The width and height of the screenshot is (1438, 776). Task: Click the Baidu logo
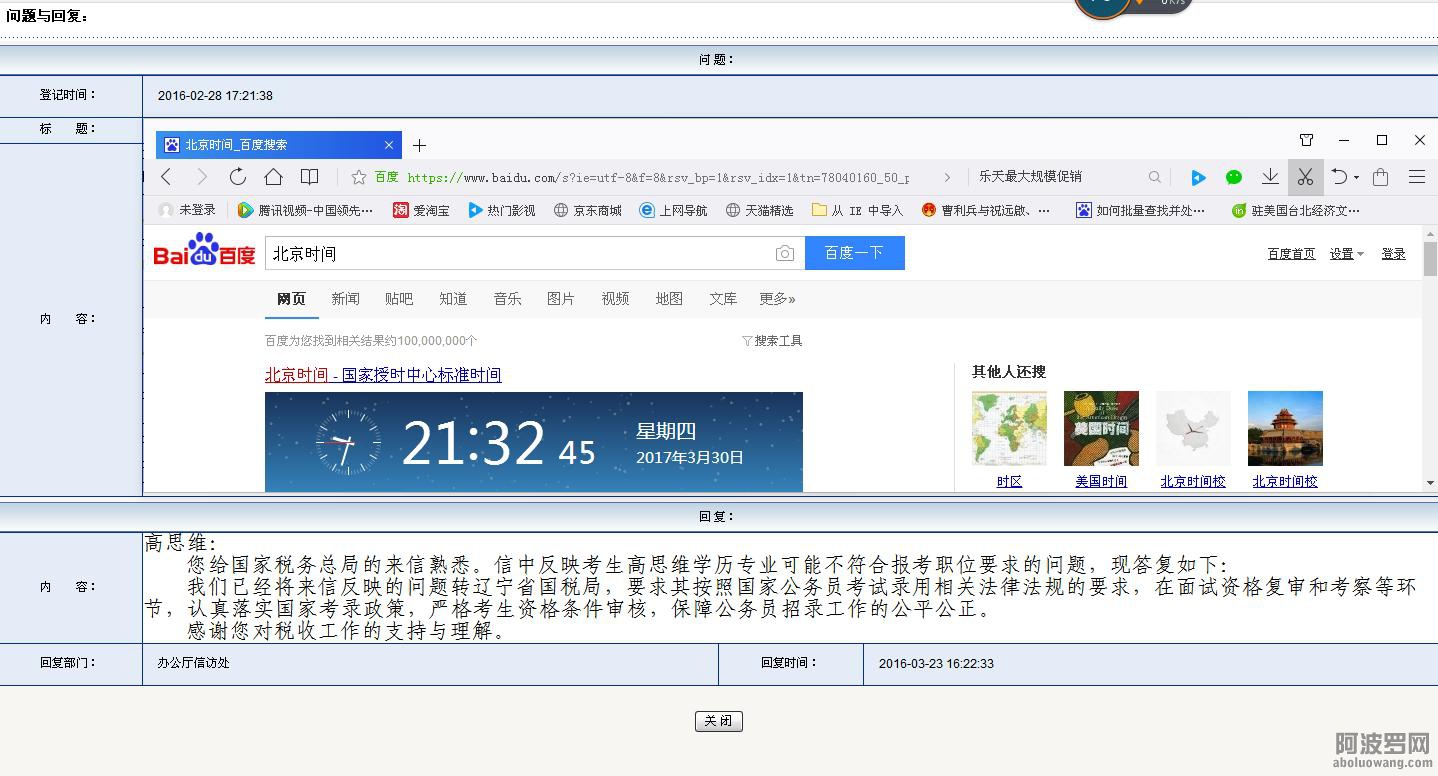(204, 250)
